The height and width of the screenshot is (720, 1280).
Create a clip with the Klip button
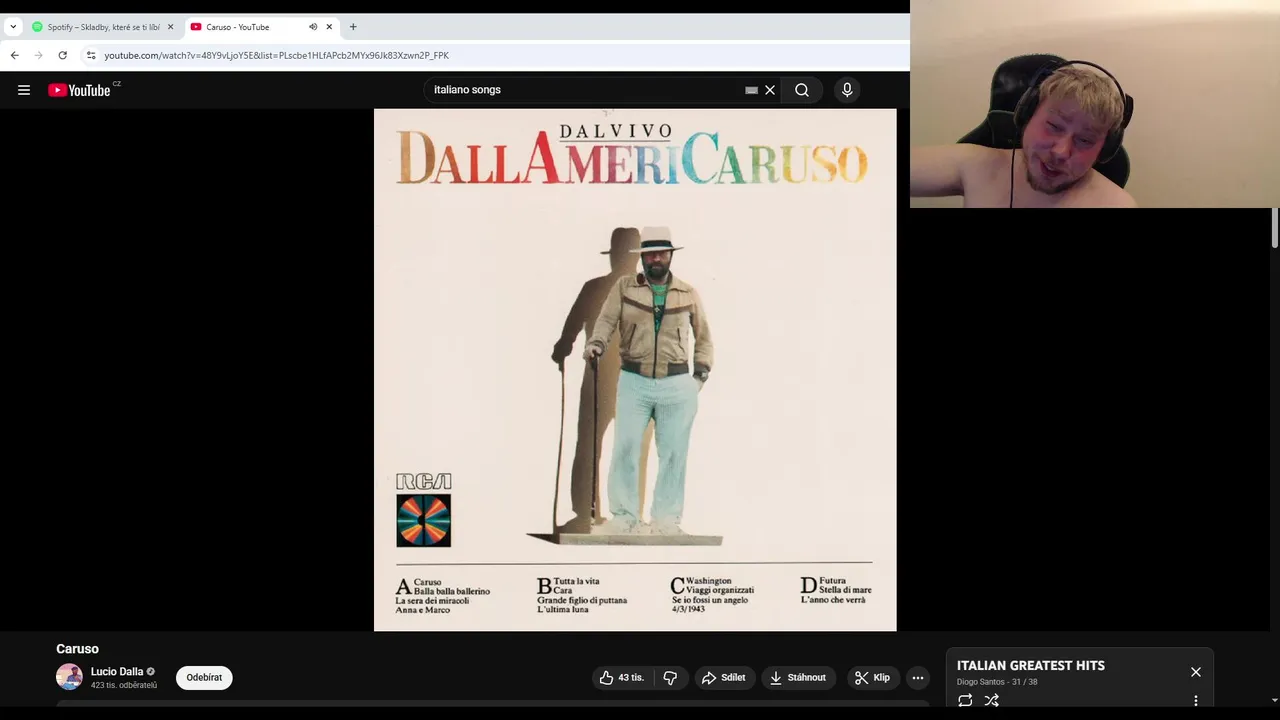coord(872,678)
